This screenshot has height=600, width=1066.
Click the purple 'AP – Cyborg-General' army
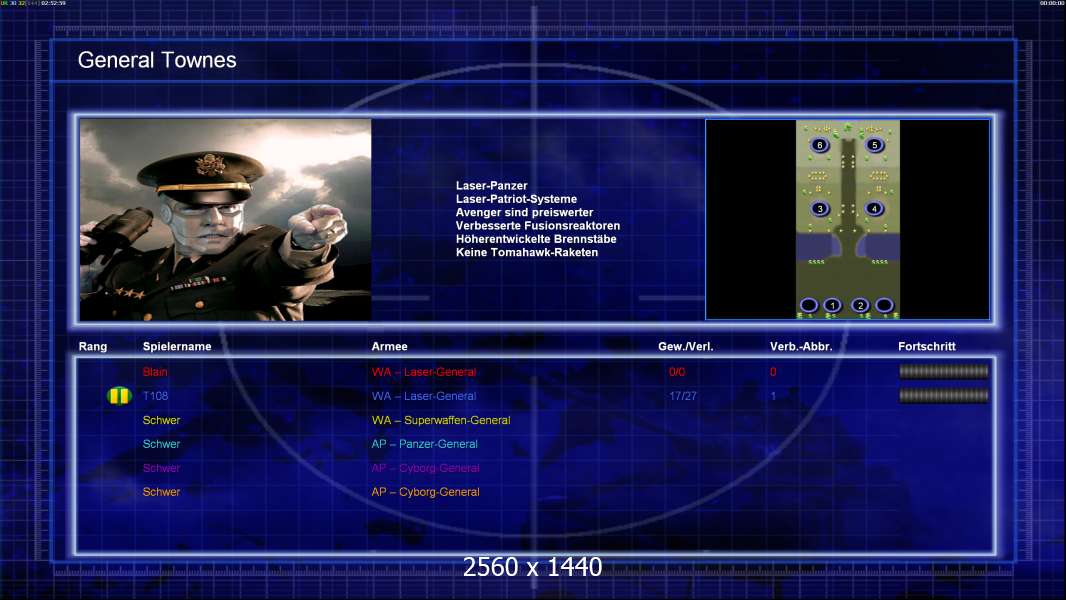click(x=425, y=468)
